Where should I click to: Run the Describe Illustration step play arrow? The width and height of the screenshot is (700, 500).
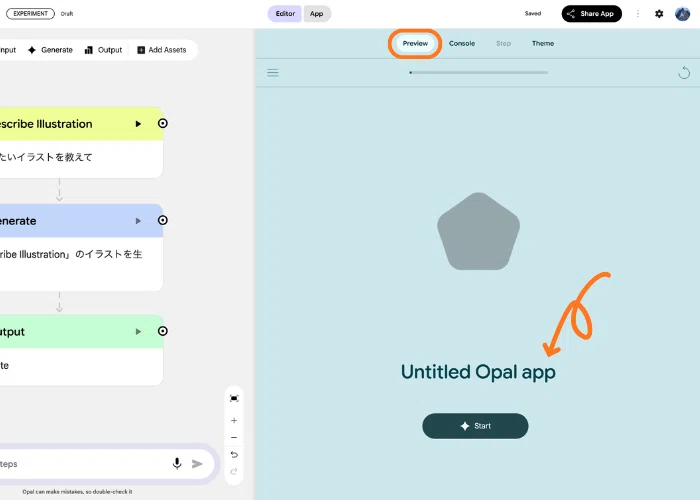point(138,124)
